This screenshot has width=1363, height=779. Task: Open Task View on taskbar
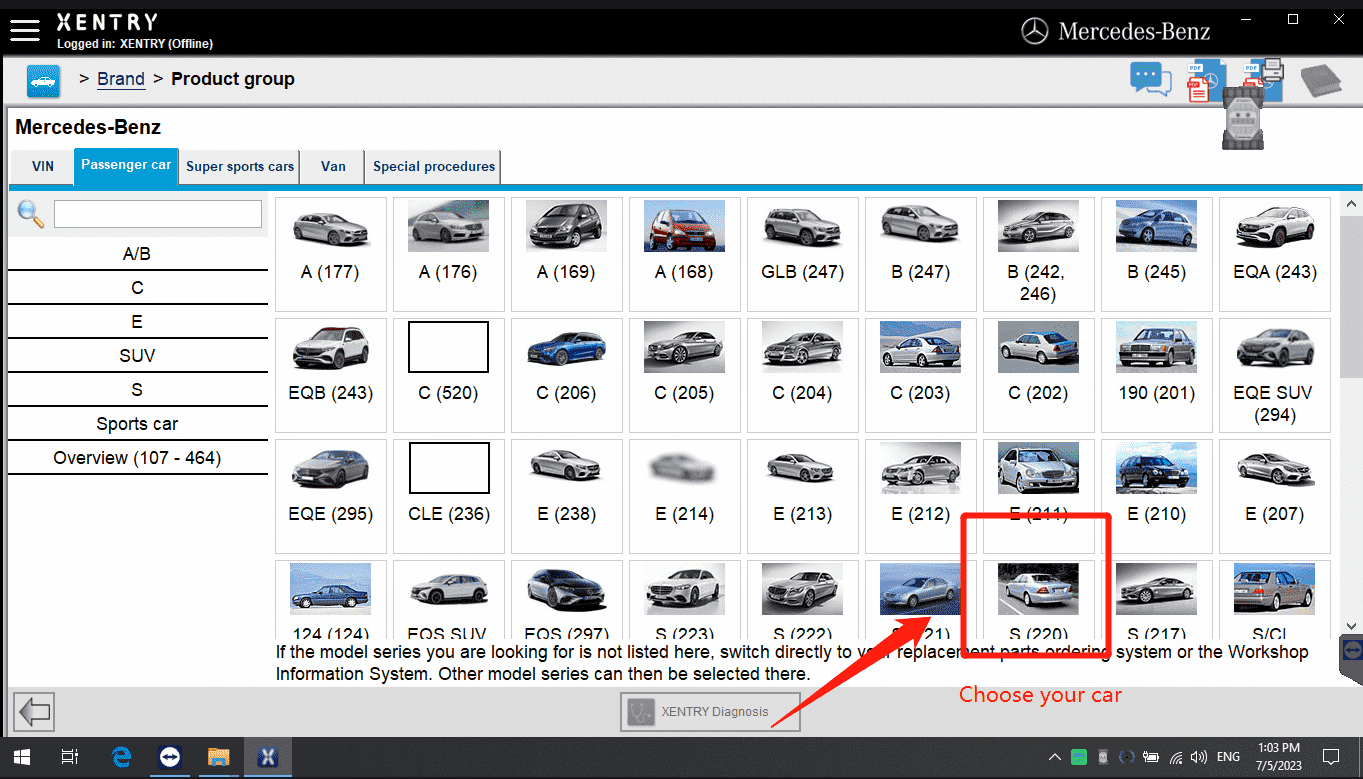tap(70, 758)
